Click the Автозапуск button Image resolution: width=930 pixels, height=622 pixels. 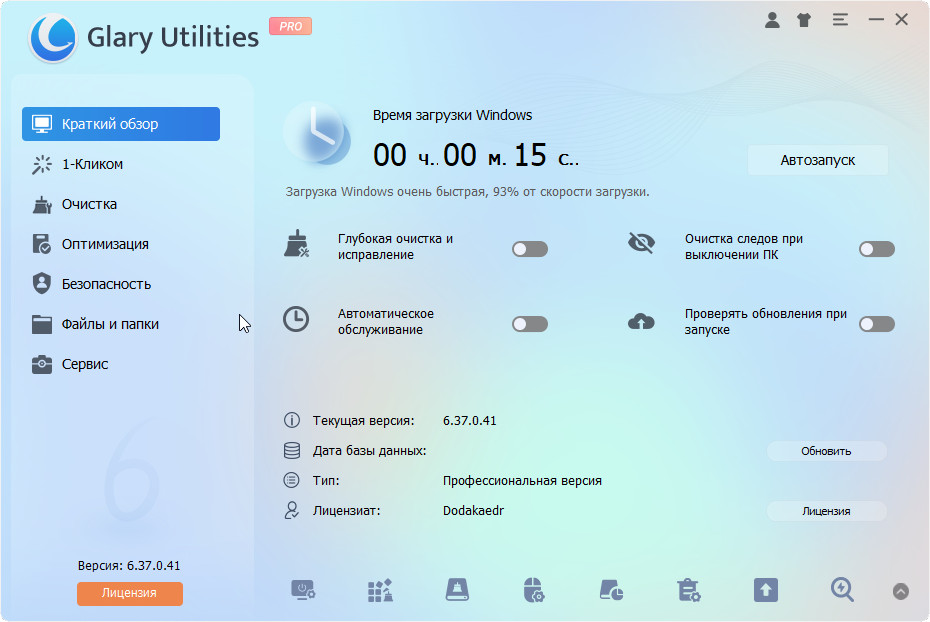click(817, 160)
